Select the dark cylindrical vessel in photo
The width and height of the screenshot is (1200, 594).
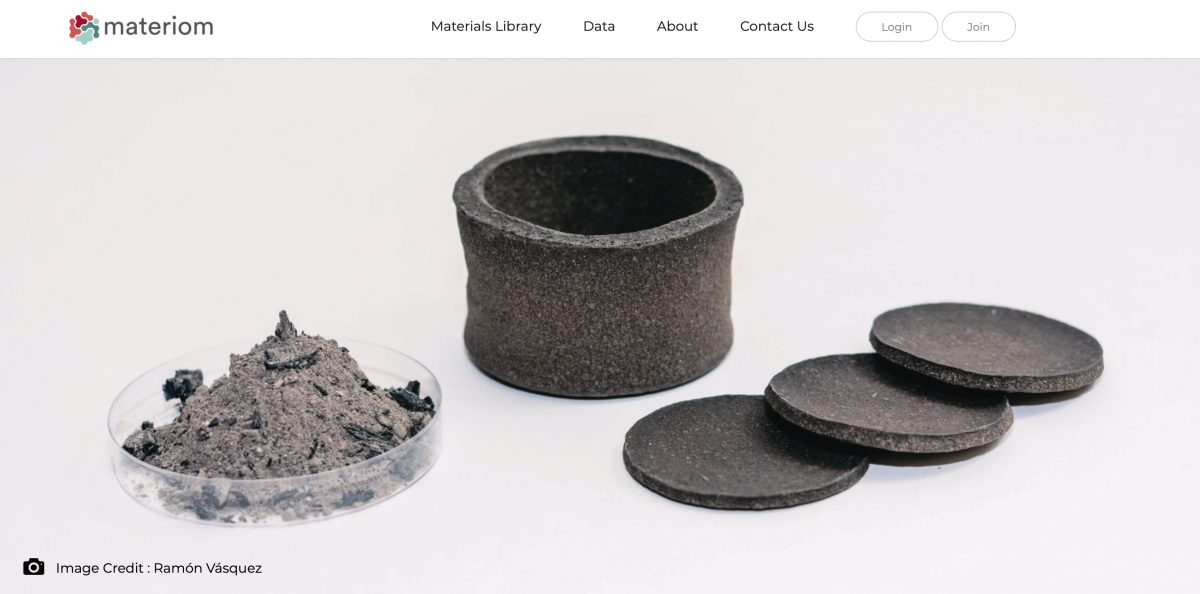tap(598, 300)
